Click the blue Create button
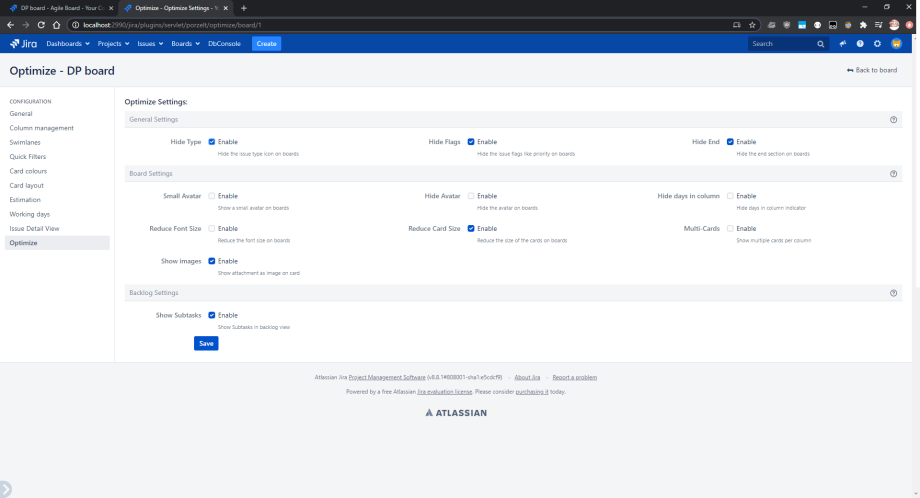This screenshot has width=920, height=498. click(x=266, y=43)
